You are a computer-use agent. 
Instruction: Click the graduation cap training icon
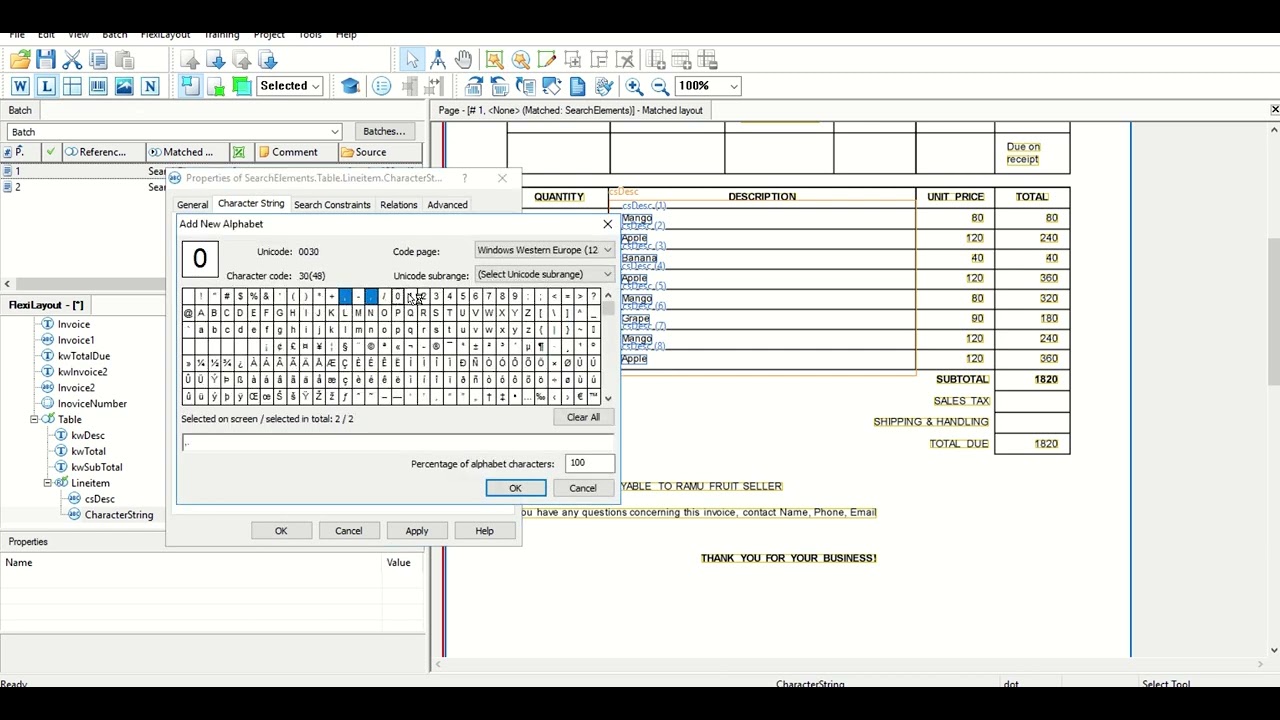[x=350, y=87]
